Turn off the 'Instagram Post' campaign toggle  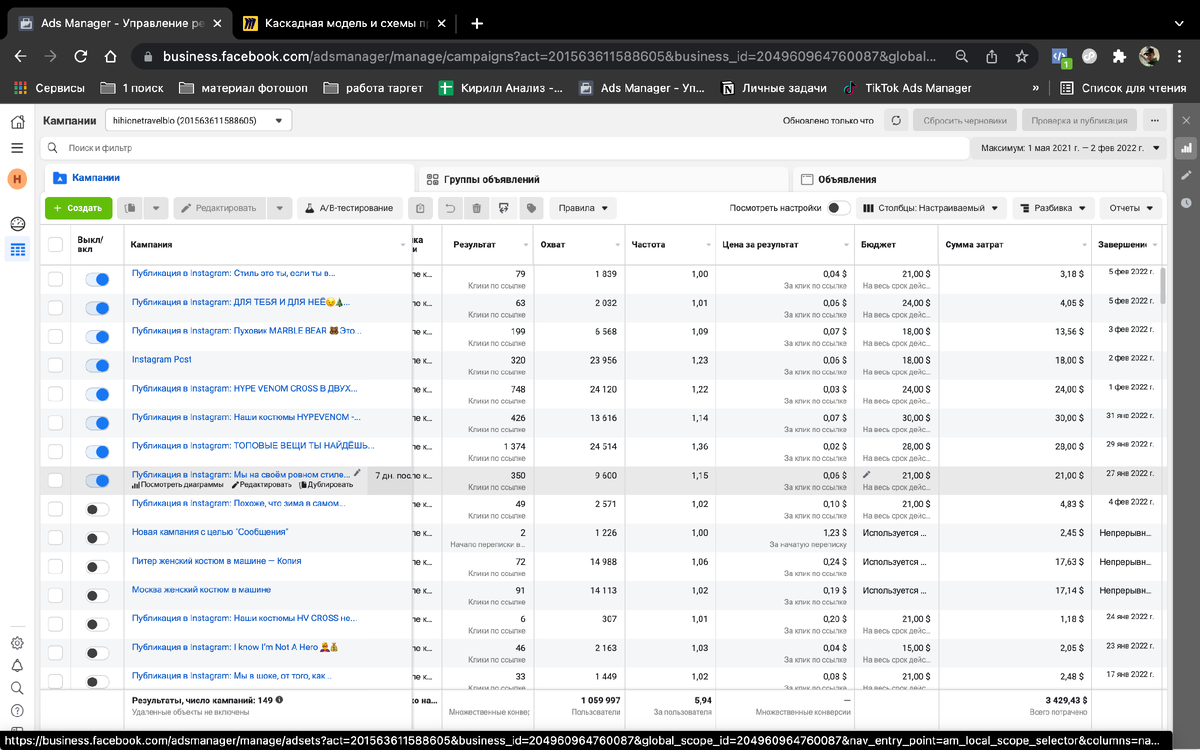coord(97,366)
